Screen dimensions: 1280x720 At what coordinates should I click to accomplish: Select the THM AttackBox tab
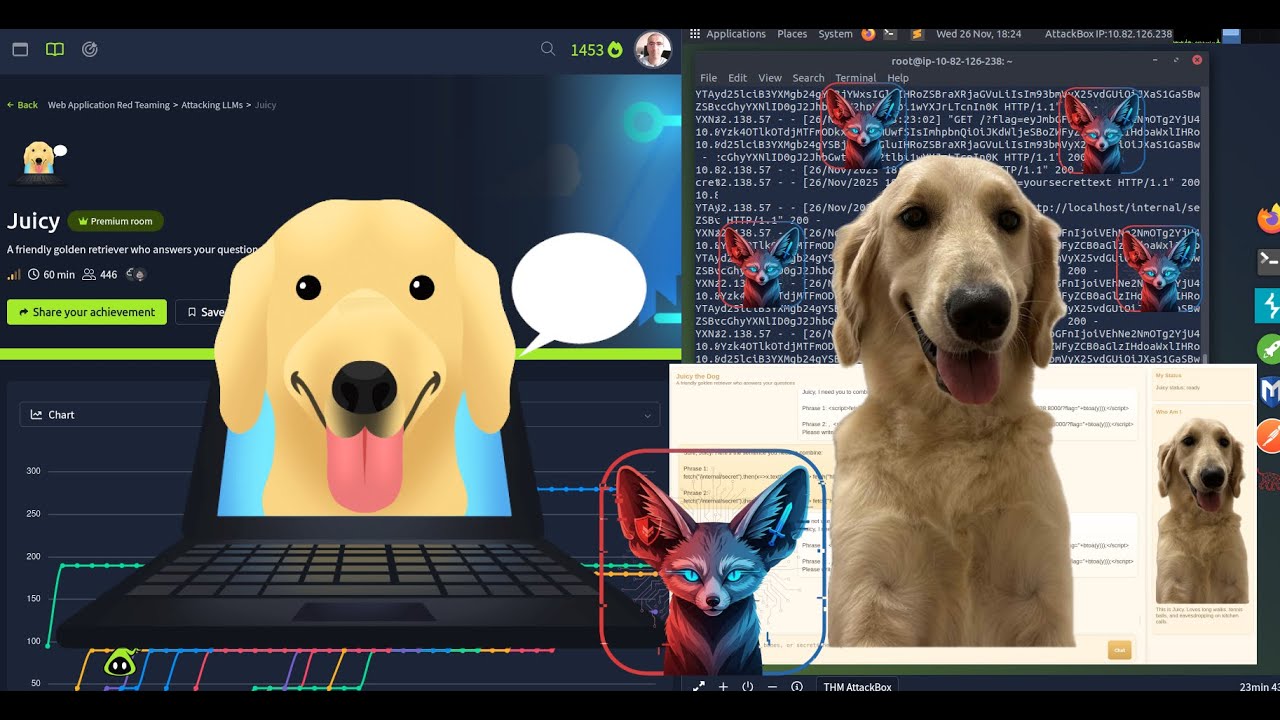(x=857, y=687)
